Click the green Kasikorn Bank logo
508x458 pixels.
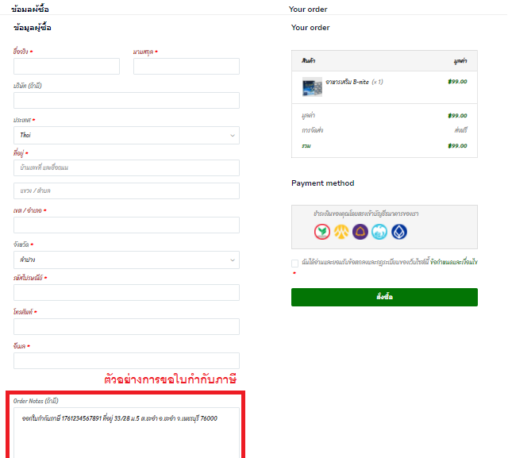pyautogui.click(x=322, y=232)
